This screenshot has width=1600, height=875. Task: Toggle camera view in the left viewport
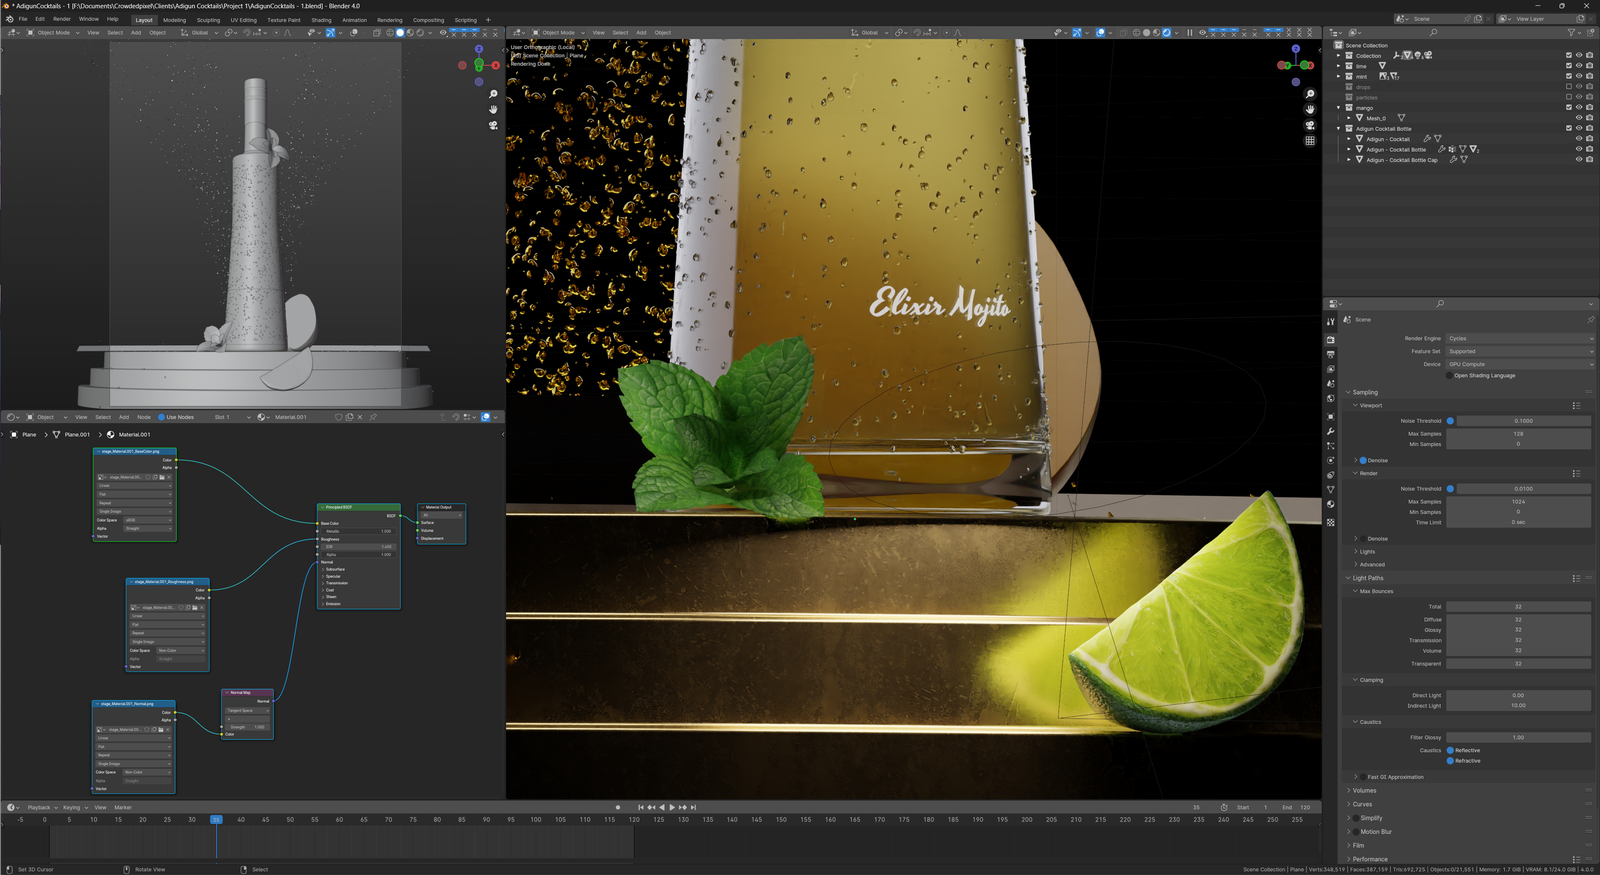point(493,125)
